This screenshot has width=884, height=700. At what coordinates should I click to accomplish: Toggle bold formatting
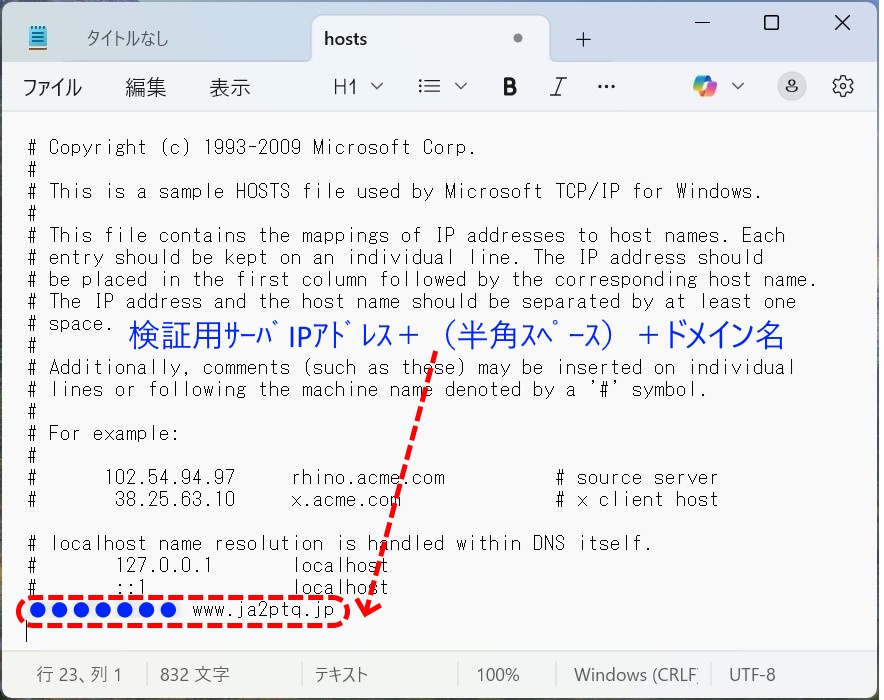pos(510,86)
